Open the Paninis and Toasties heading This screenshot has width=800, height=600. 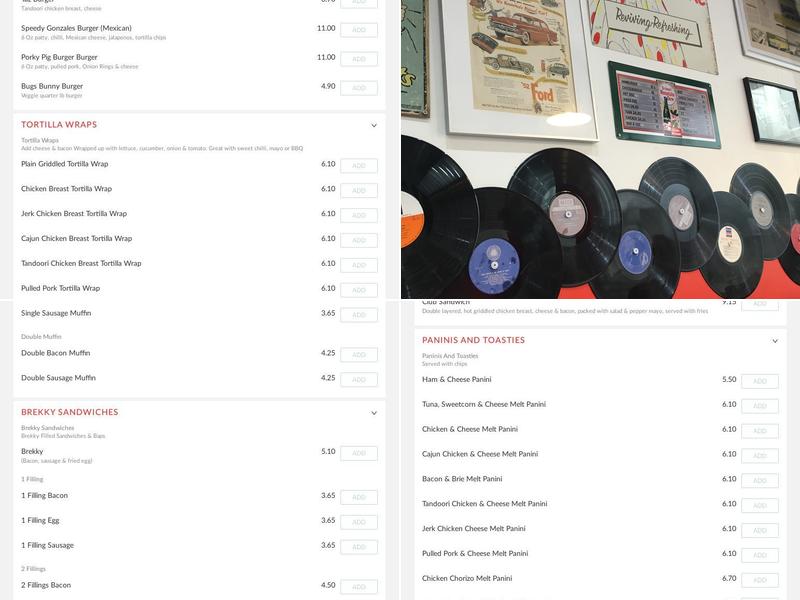[473, 340]
